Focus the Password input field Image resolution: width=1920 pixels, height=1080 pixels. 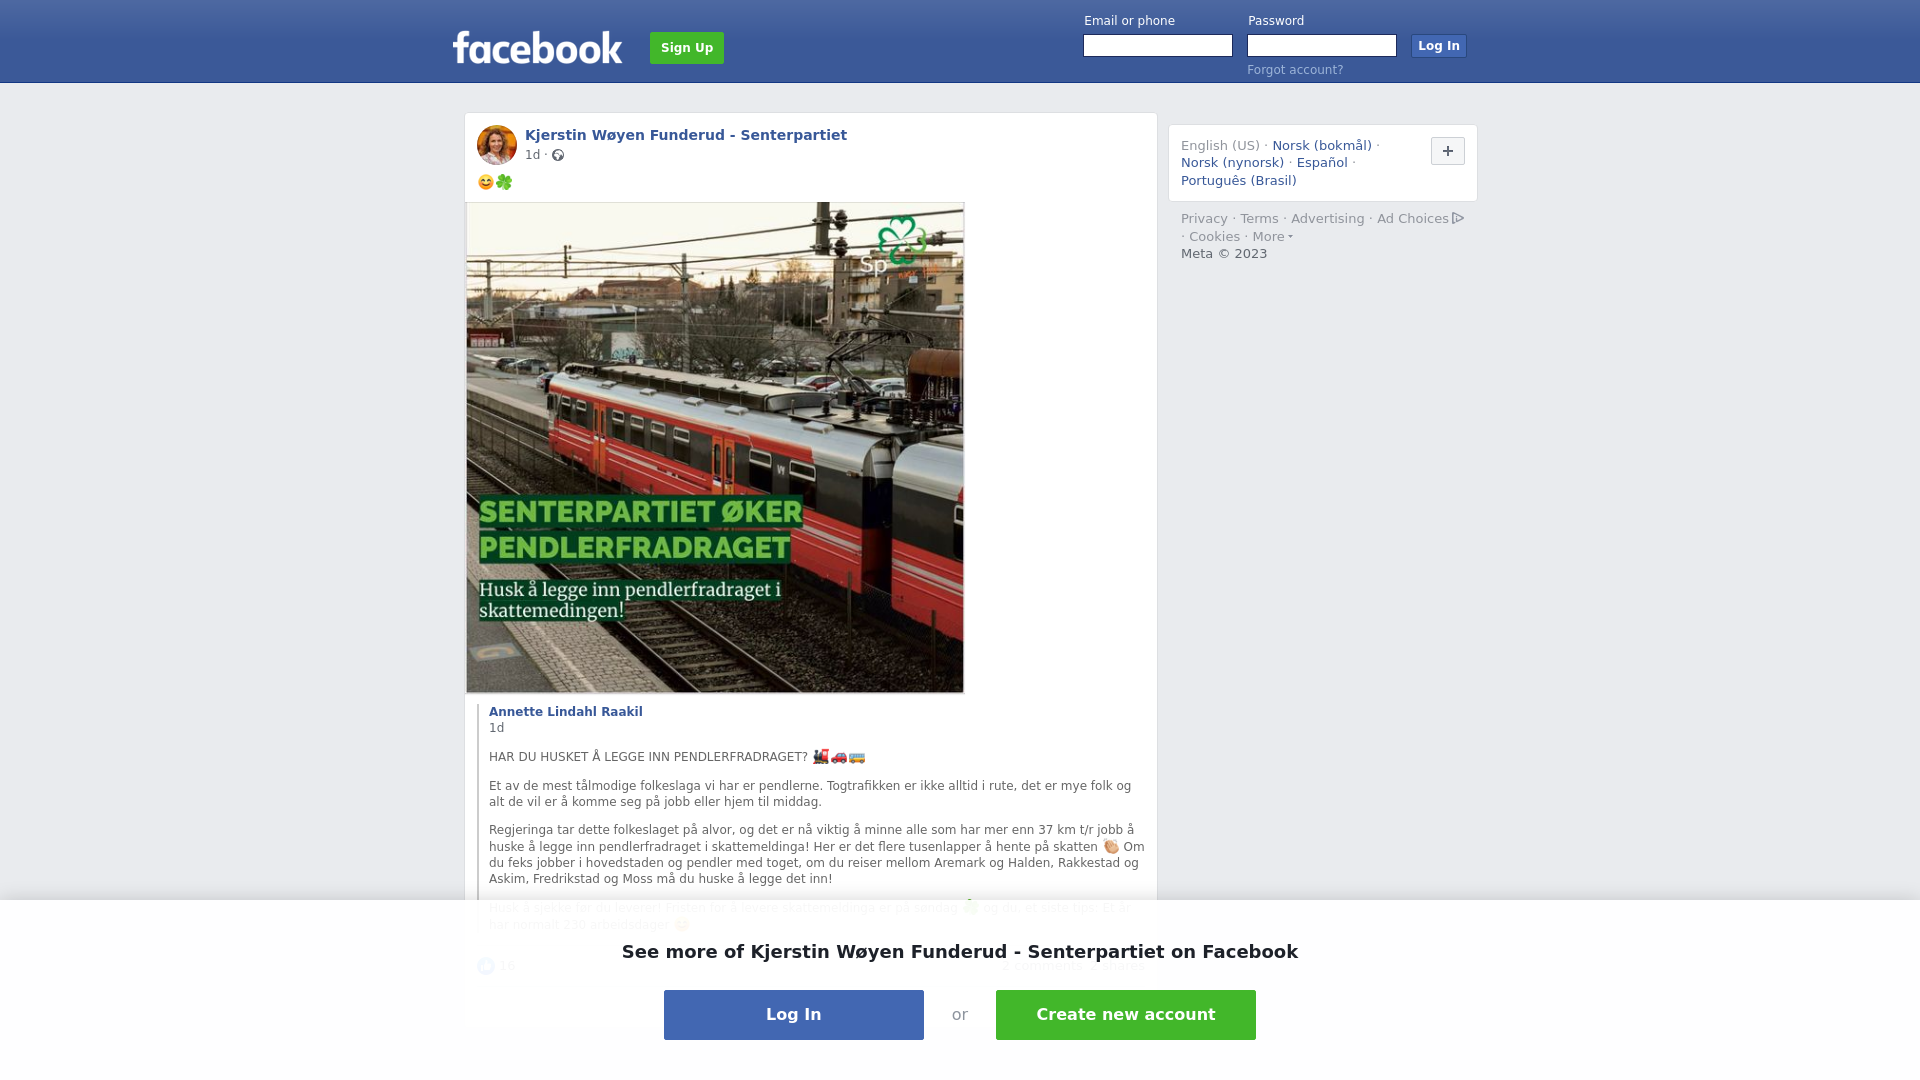(1322, 46)
